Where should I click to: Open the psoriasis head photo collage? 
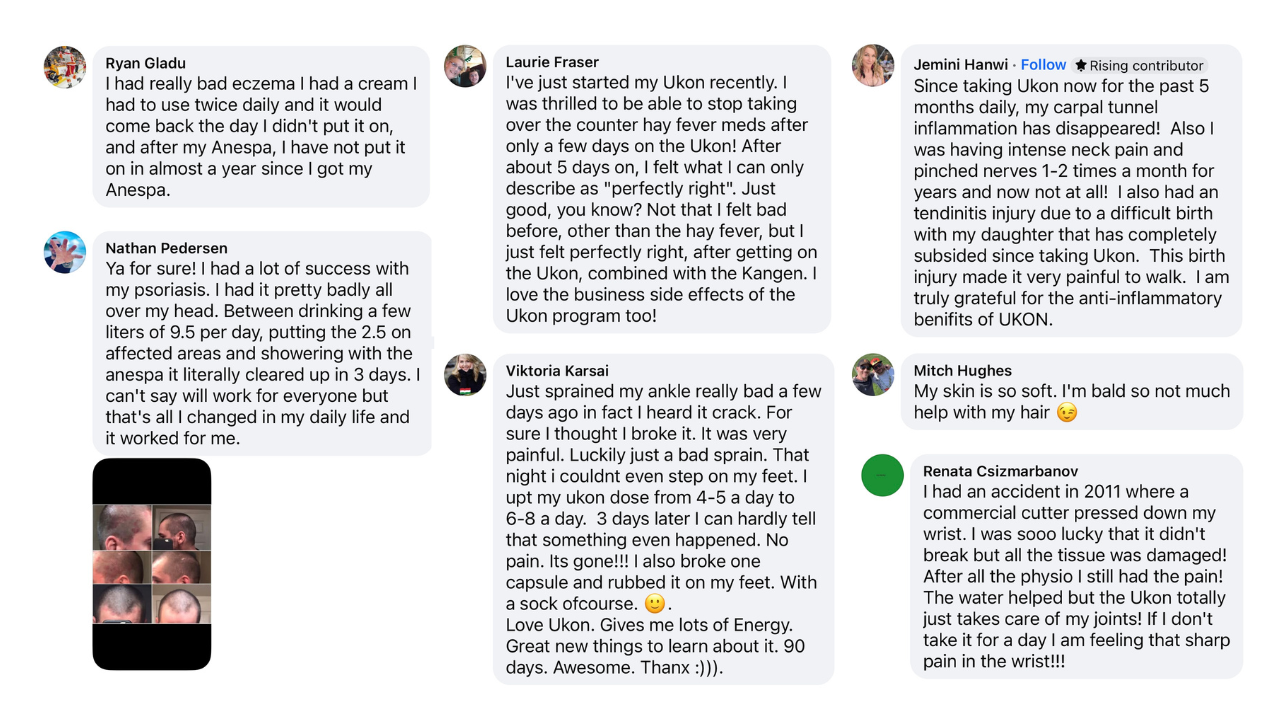coord(152,564)
